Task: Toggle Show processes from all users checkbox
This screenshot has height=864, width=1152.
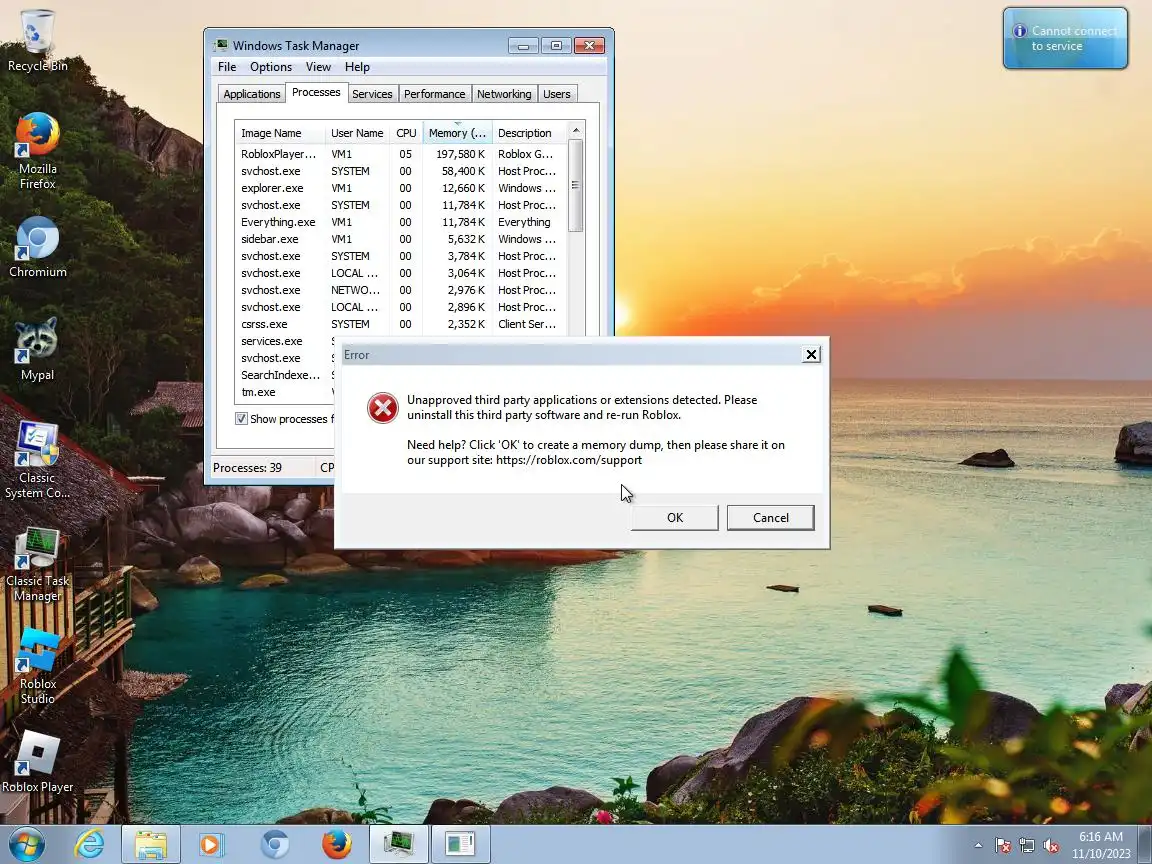Action: click(x=241, y=419)
